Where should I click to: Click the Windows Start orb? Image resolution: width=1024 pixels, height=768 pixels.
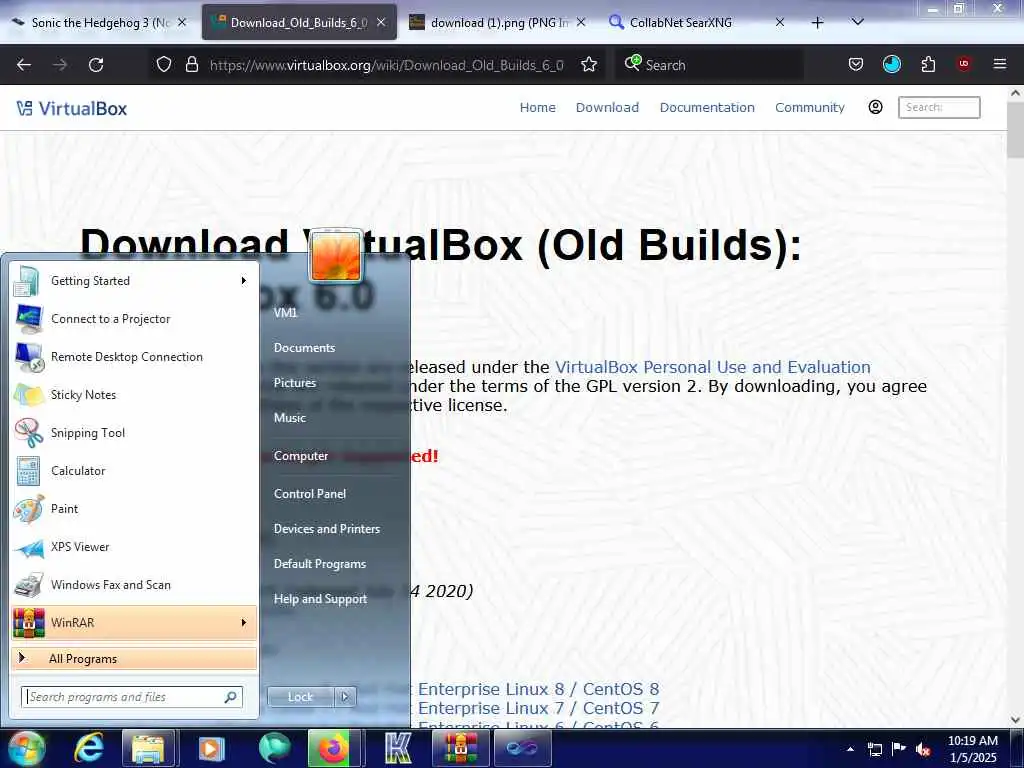pyautogui.click(x=25, y=748)
